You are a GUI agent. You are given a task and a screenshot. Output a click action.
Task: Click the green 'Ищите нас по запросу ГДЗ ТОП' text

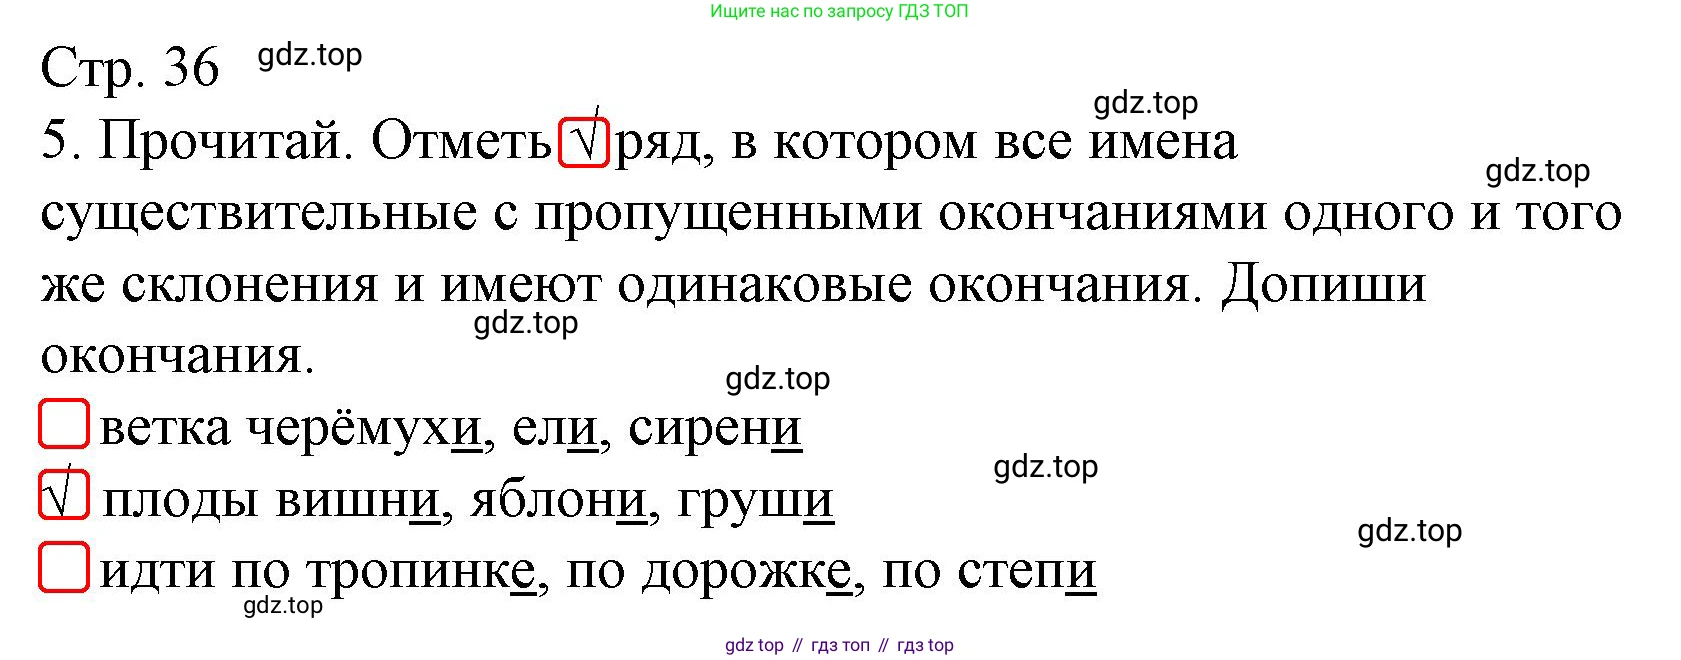pyautogui.click(x=839, y=11)
